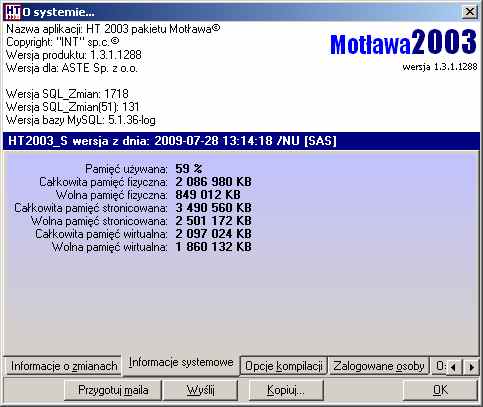Click the Nazwa aplikacji line
483x407 pixels.
pyautogui.click(x=113, y=29)
